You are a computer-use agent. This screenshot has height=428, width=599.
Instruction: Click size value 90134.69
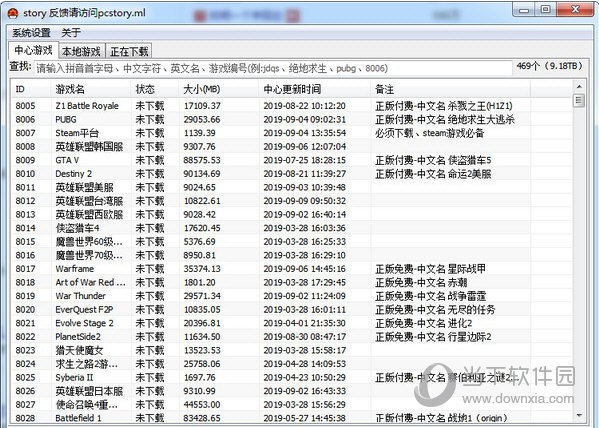pos(202,174)
